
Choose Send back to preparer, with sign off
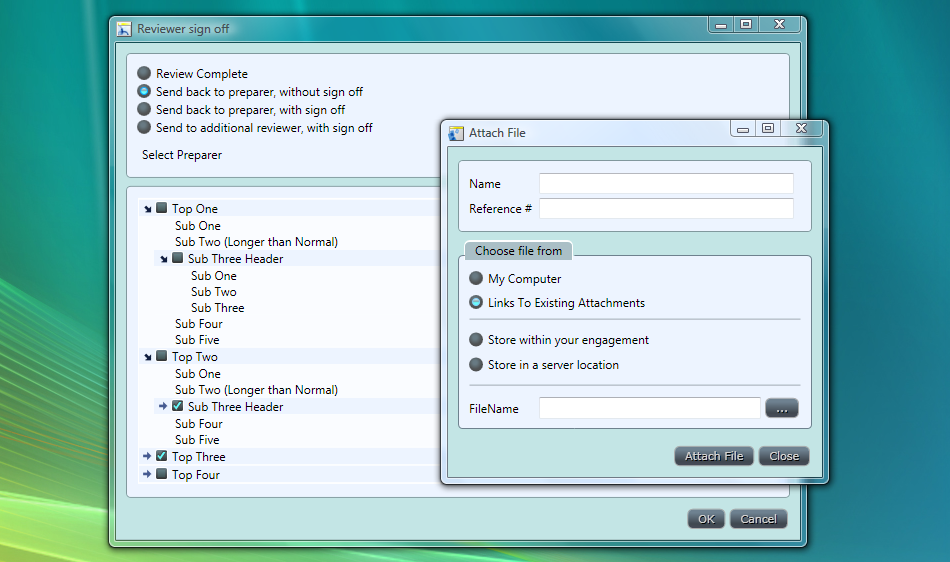click(x=145, y=109)
